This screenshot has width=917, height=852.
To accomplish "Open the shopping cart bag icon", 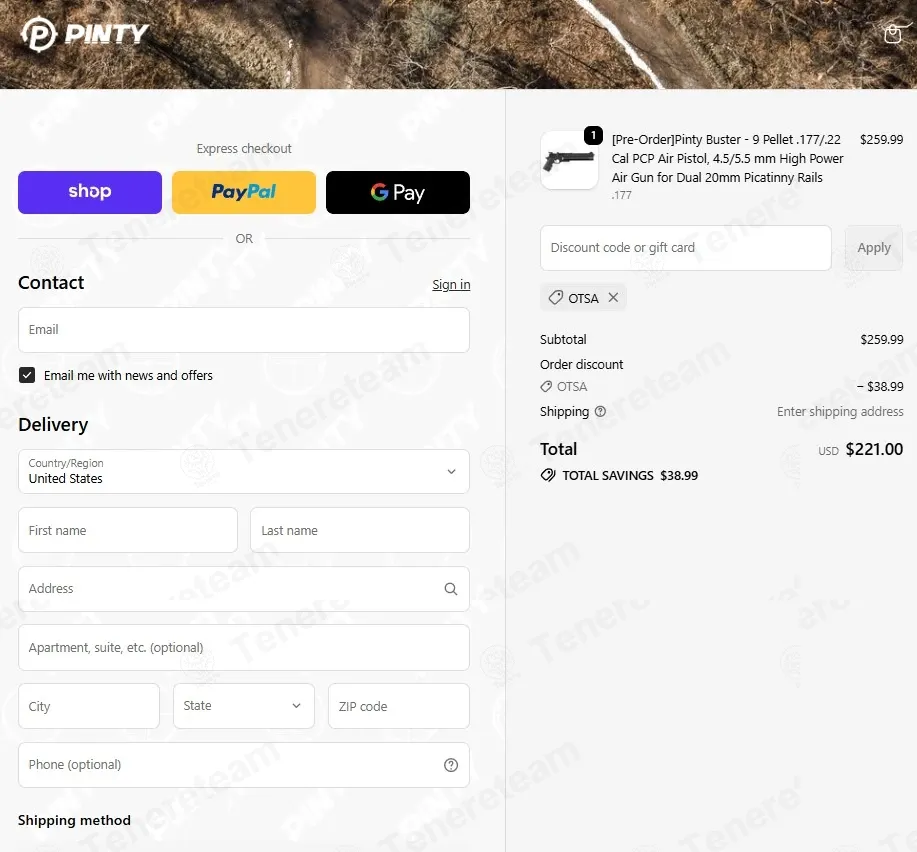I will (x=892, y=34).
